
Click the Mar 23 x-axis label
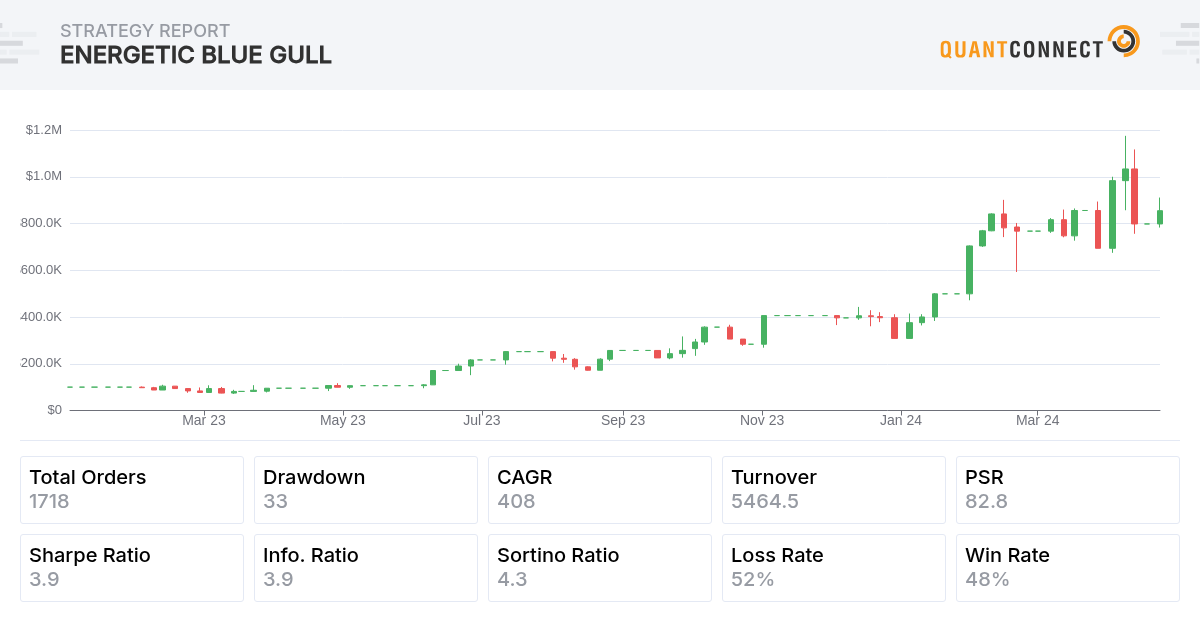pyautogui.click(x=204, y=420)
